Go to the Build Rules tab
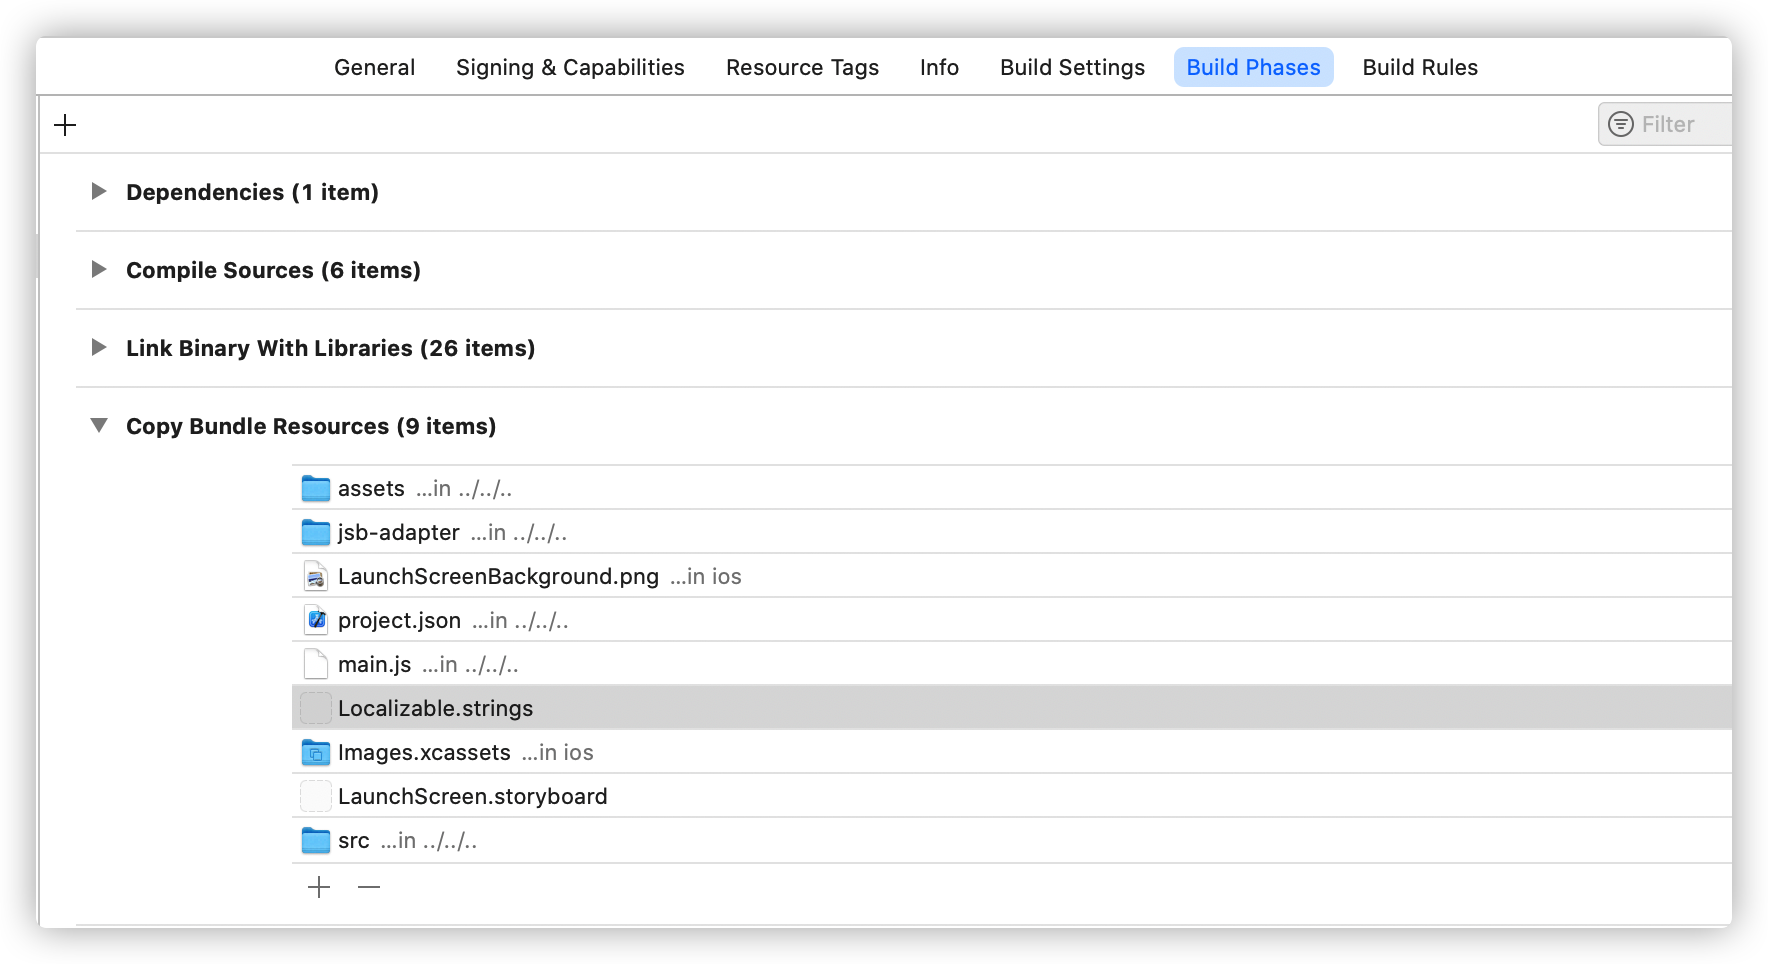The width and height of the screenshot is (1768, 964). pos(1420,67)
